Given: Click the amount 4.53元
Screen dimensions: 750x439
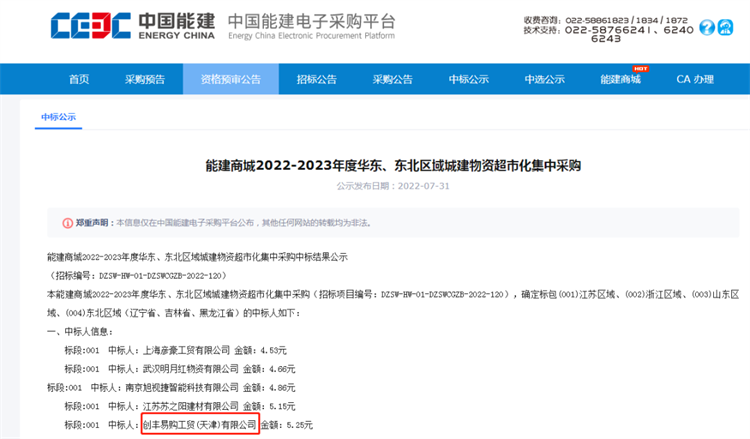Looking at the screenshot, I should (273, 351).
